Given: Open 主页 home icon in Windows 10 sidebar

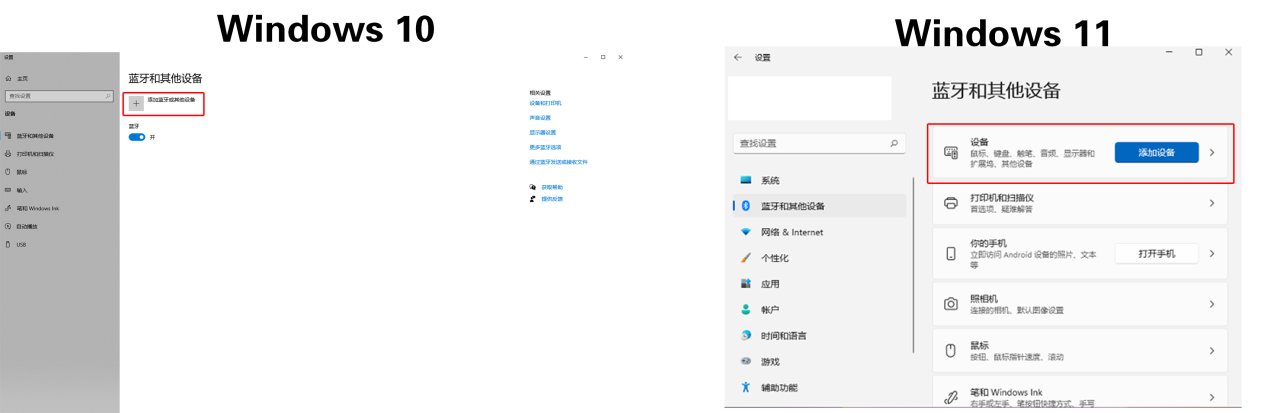Looking at the screenshot, I should (8, 77).
